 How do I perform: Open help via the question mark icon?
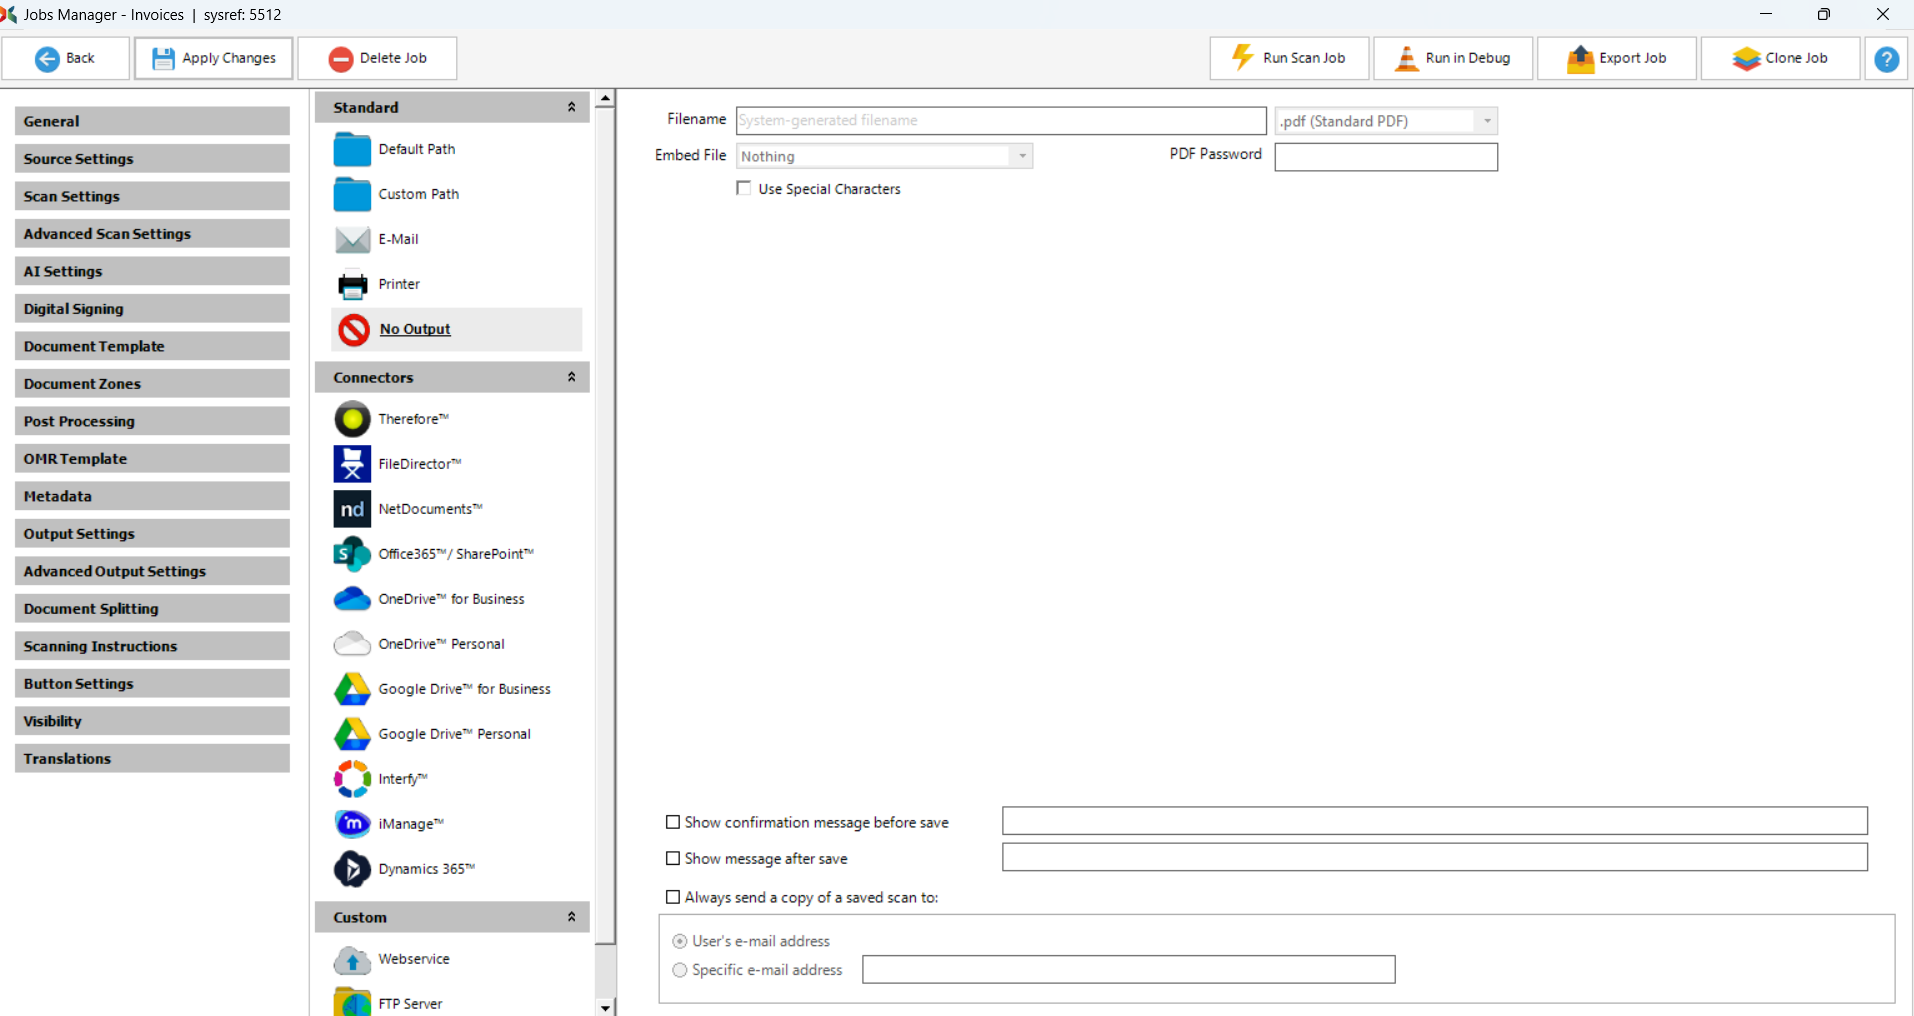[x=1886, y=59]
